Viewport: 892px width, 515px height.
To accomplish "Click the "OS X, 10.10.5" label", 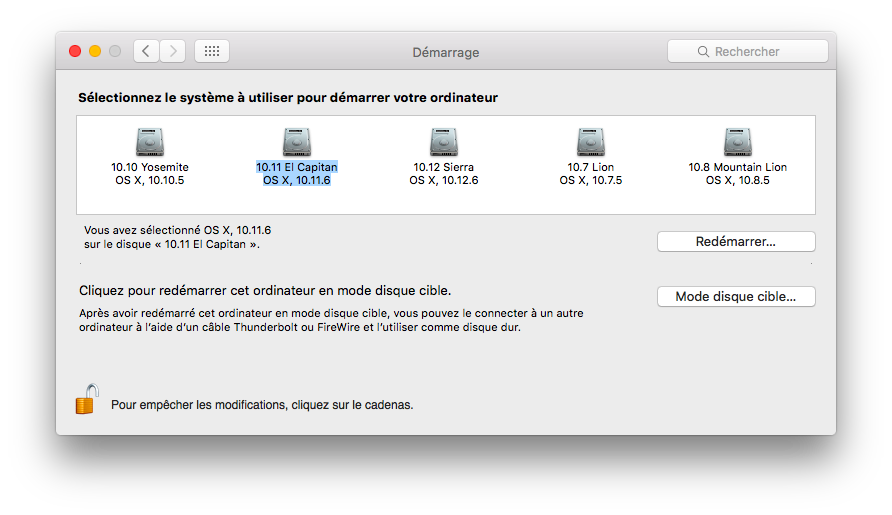I will pyautogui.click(x=150, y=180).
